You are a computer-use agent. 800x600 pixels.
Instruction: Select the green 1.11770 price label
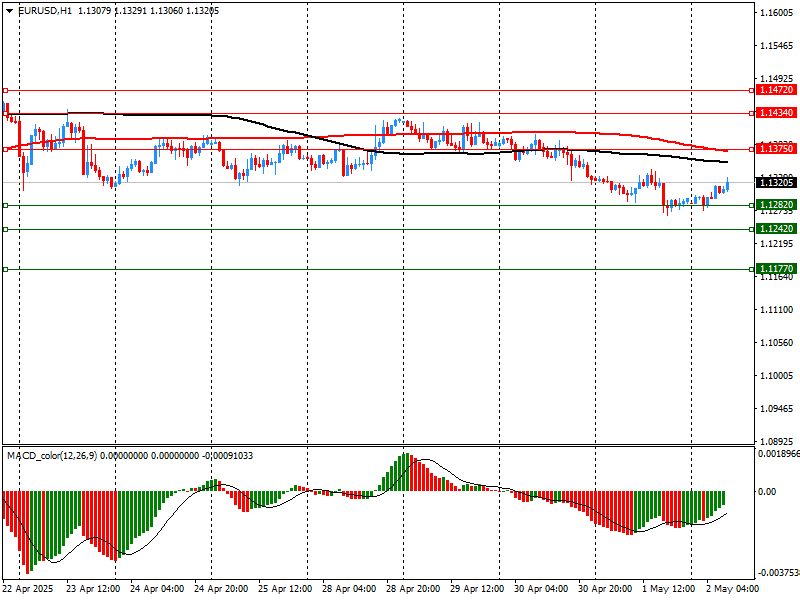[x=776, y=269]
